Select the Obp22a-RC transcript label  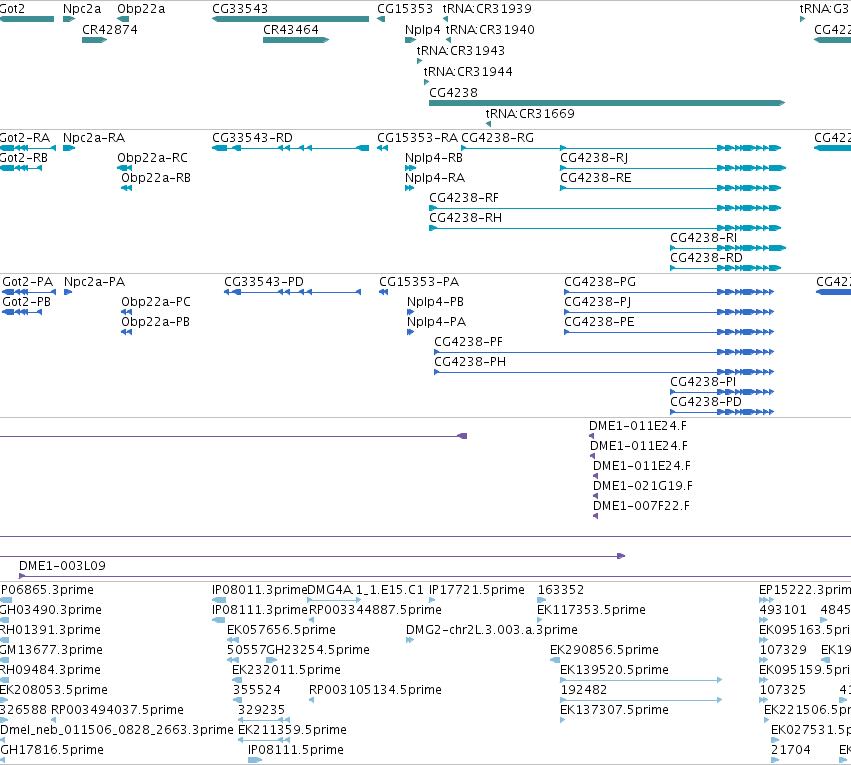point(153,158)
